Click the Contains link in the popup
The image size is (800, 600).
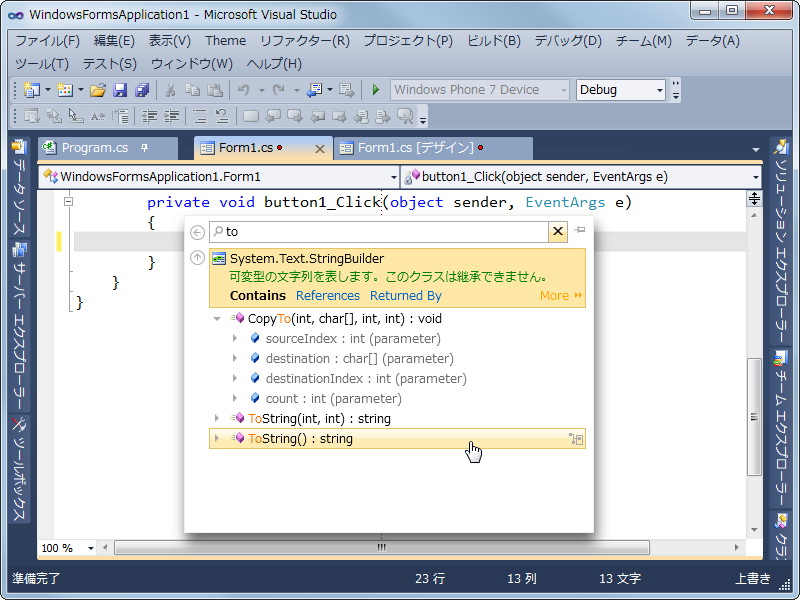(x=258, y=296)
